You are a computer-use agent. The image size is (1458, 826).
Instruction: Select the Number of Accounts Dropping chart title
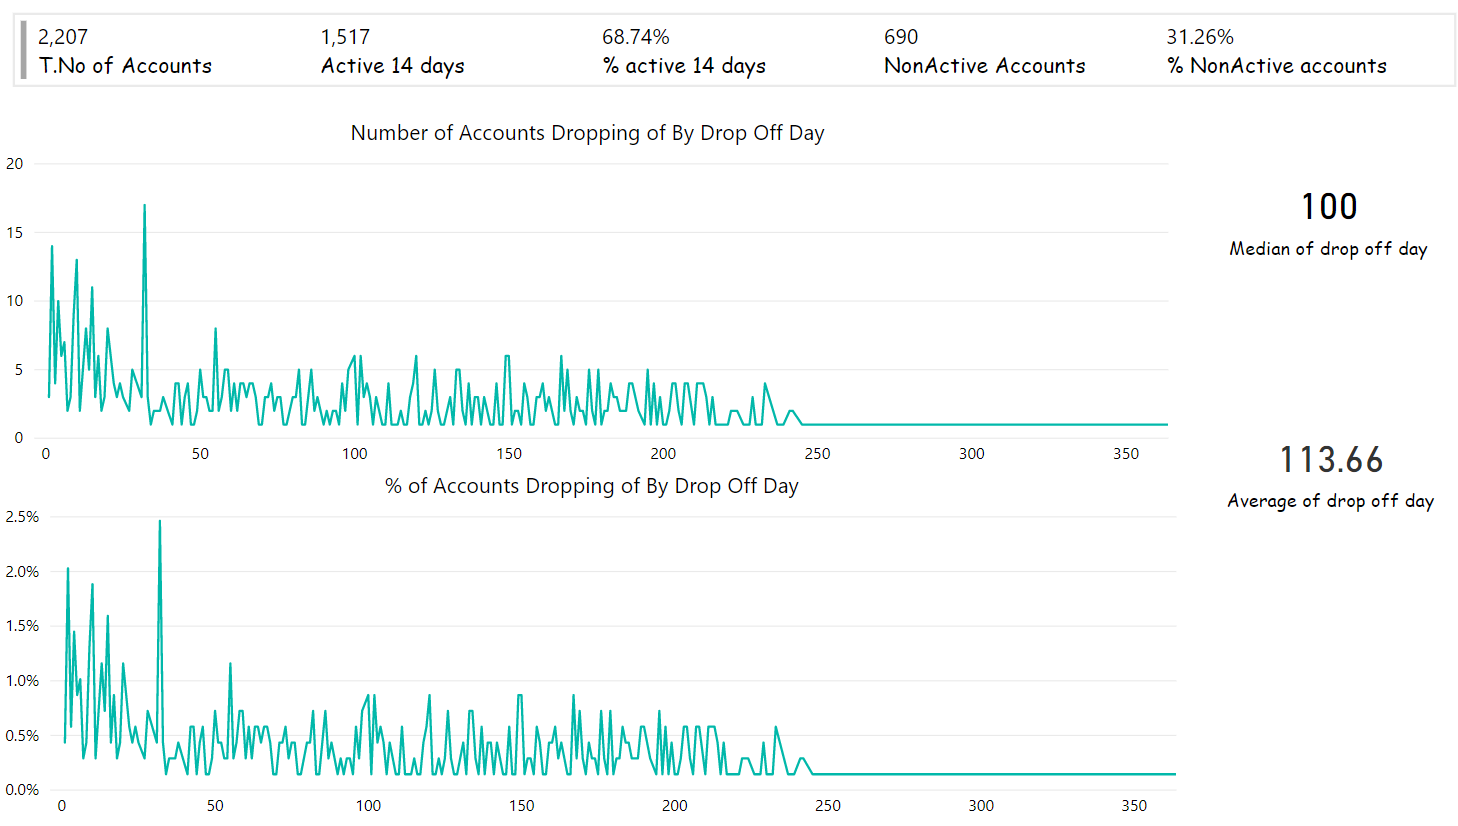point(587,133)
